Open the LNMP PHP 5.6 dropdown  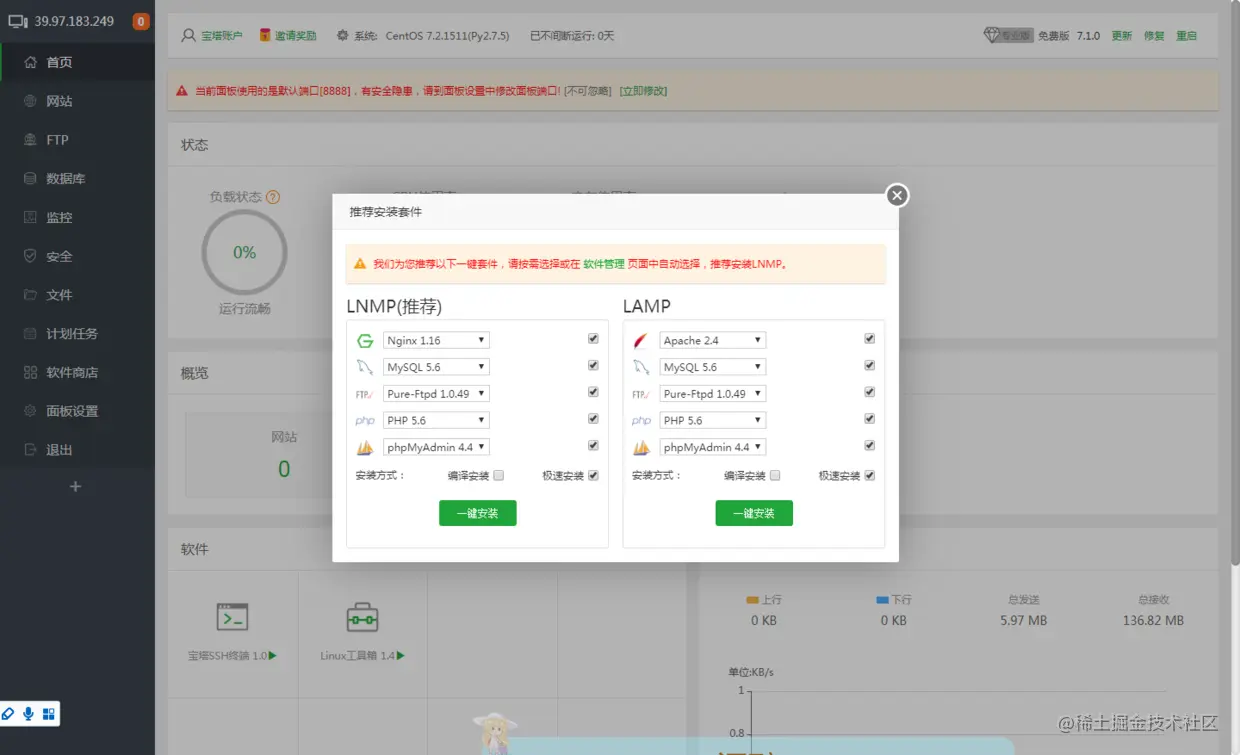[x=436, y=420]
